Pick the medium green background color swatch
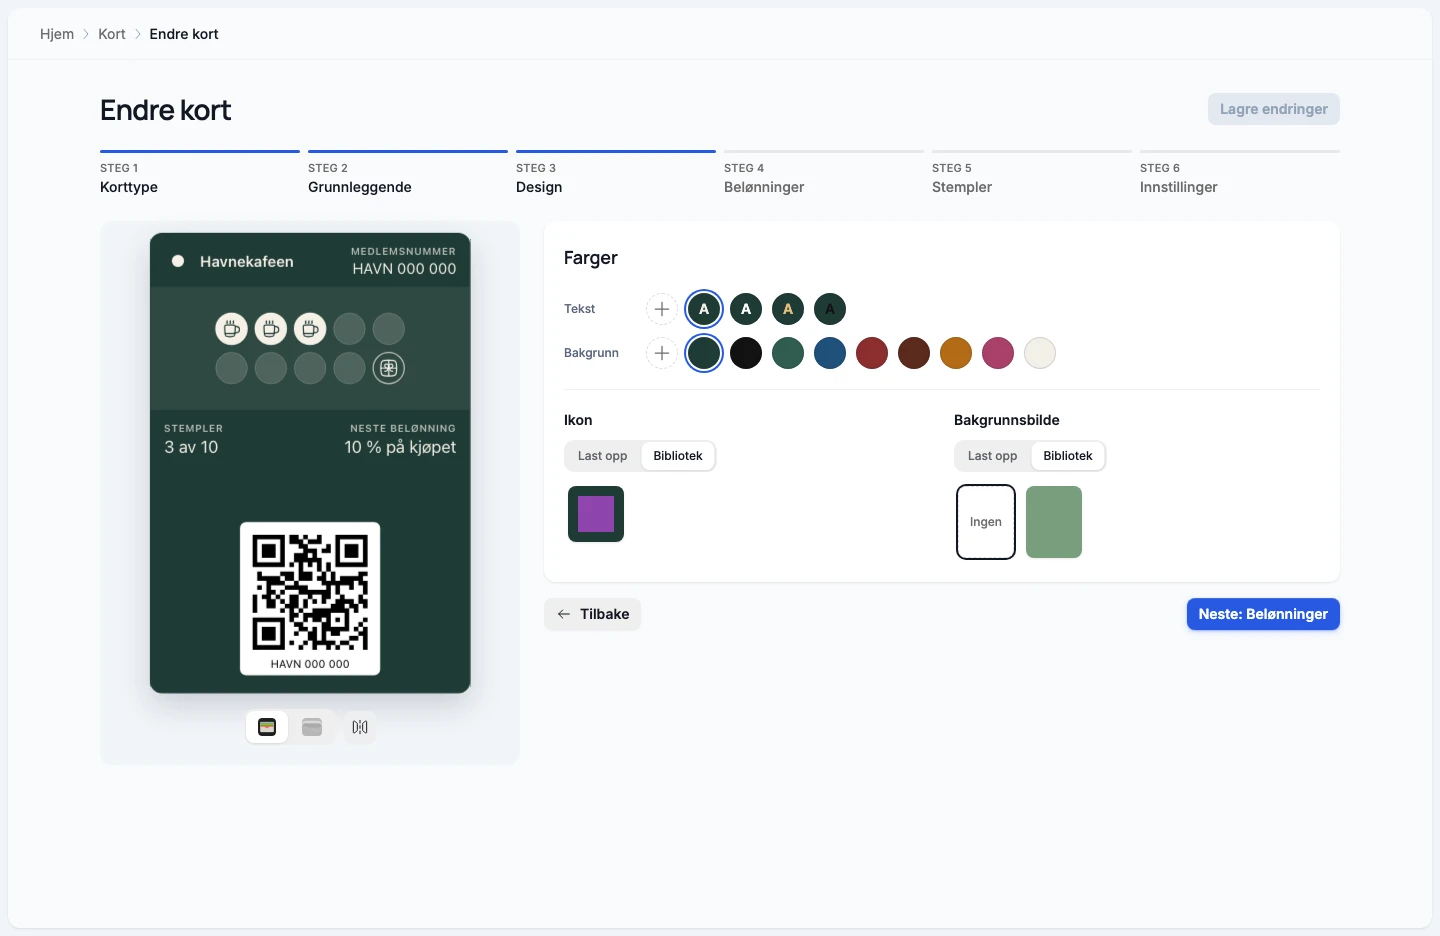Image resolution: width=1440 pixels, height=936 pixels. click(788, 353)
